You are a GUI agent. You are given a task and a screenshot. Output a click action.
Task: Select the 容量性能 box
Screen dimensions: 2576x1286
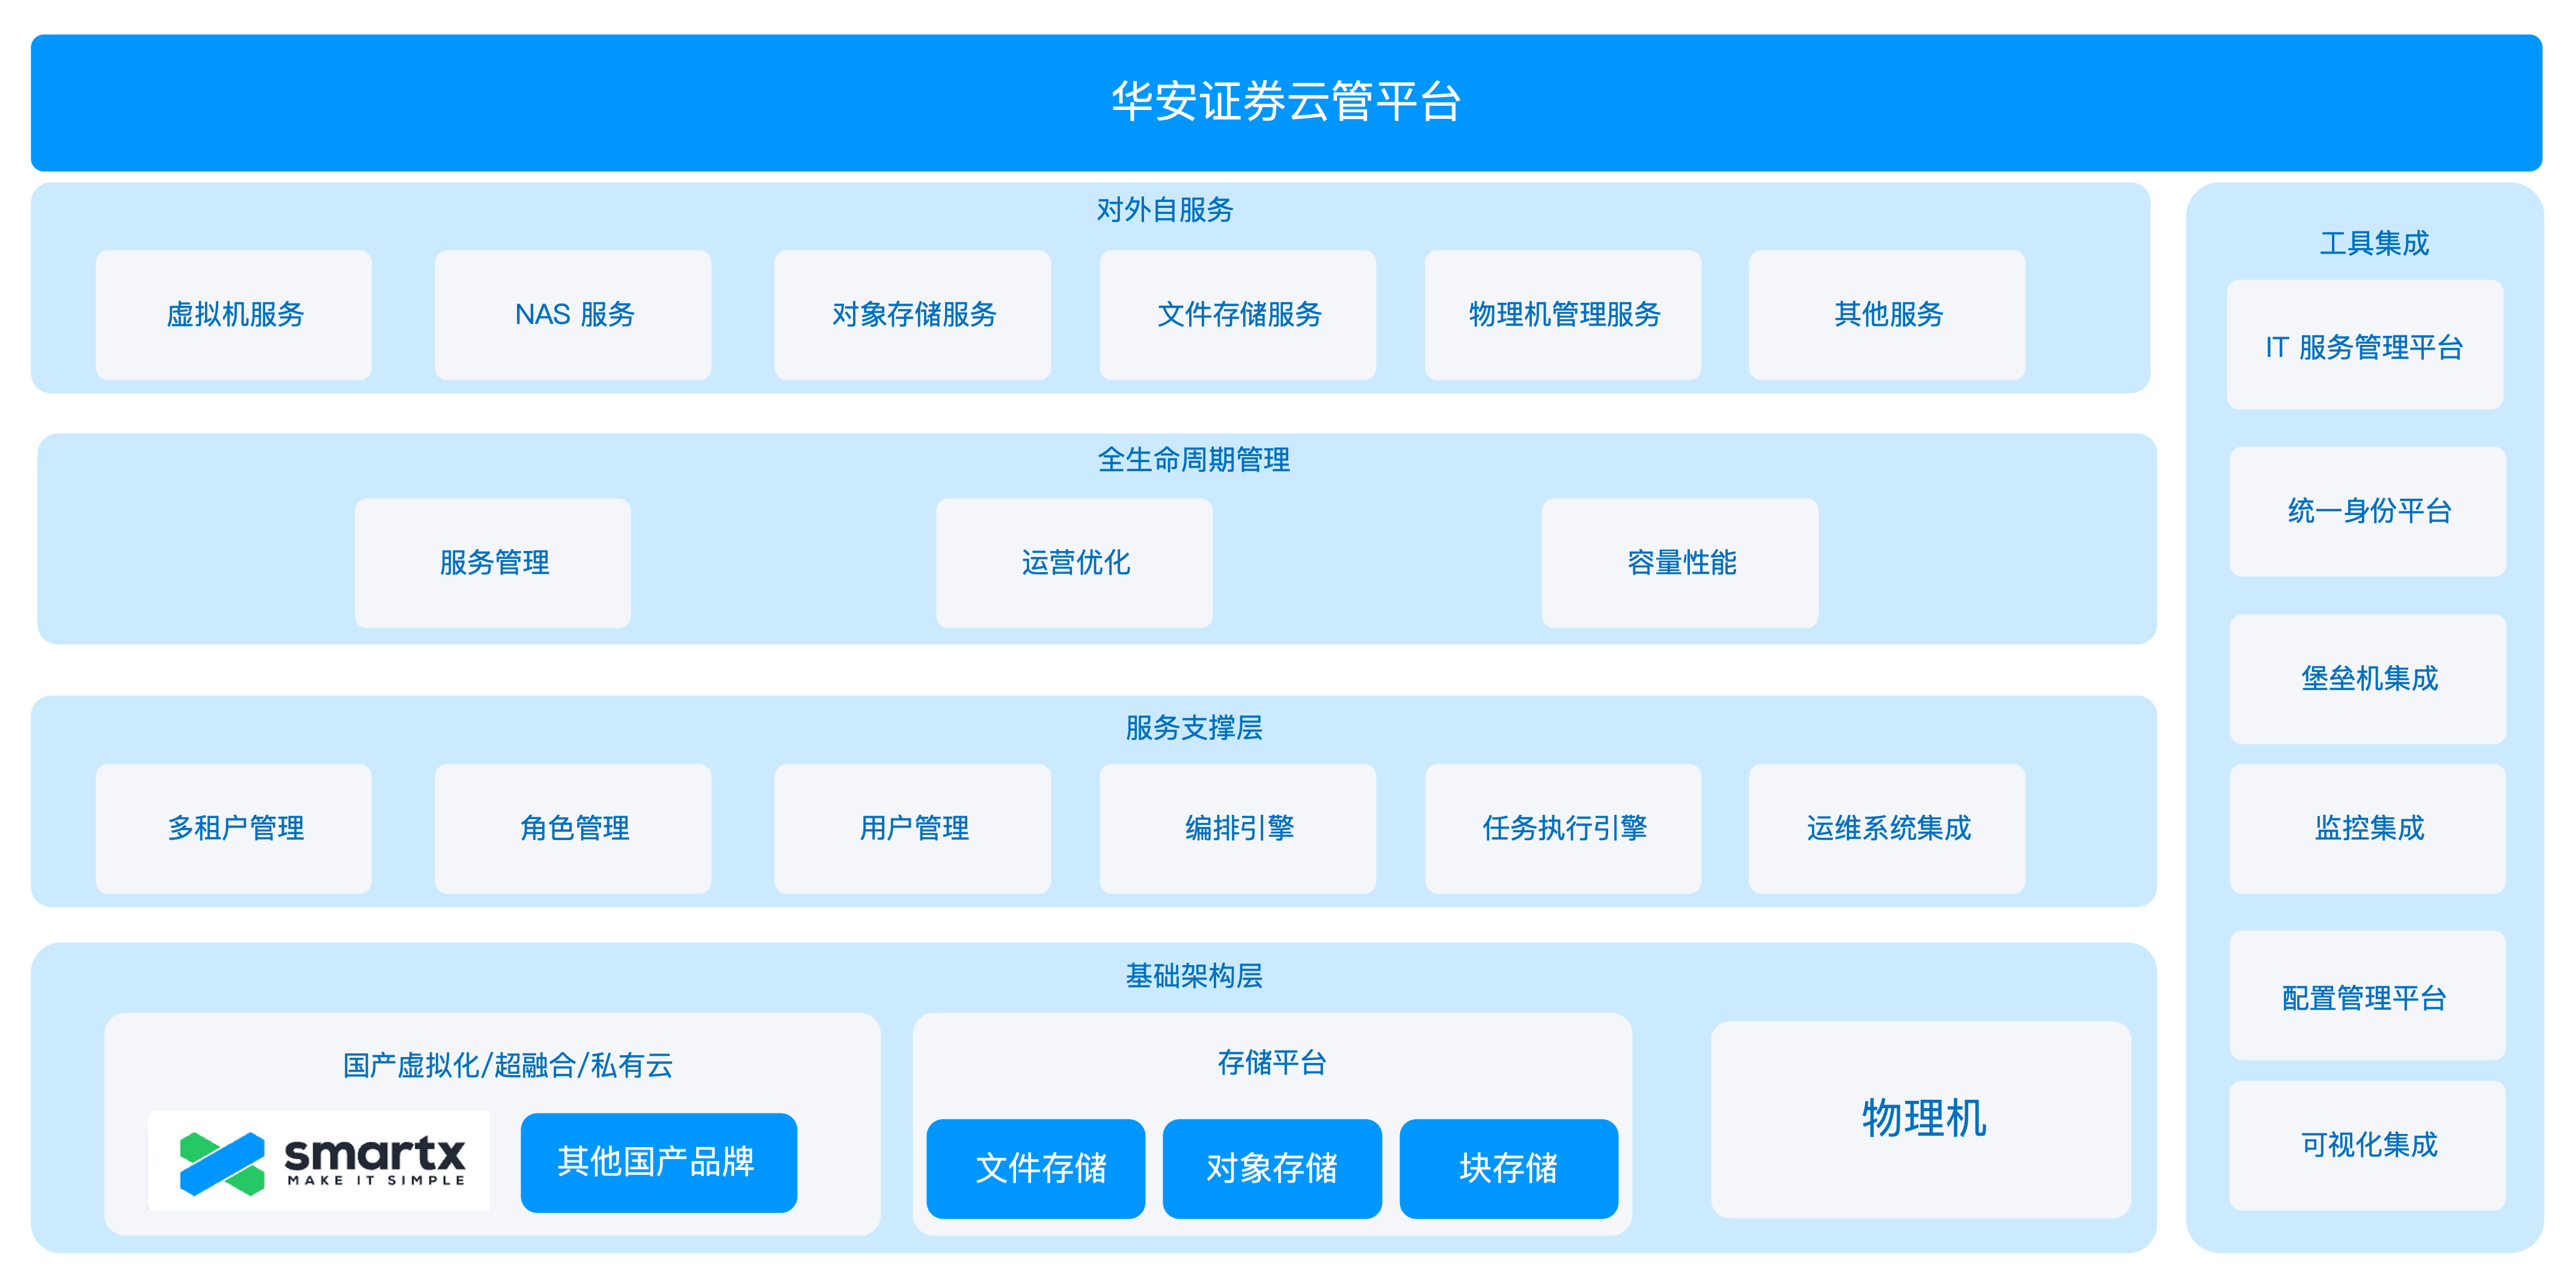1680,563
